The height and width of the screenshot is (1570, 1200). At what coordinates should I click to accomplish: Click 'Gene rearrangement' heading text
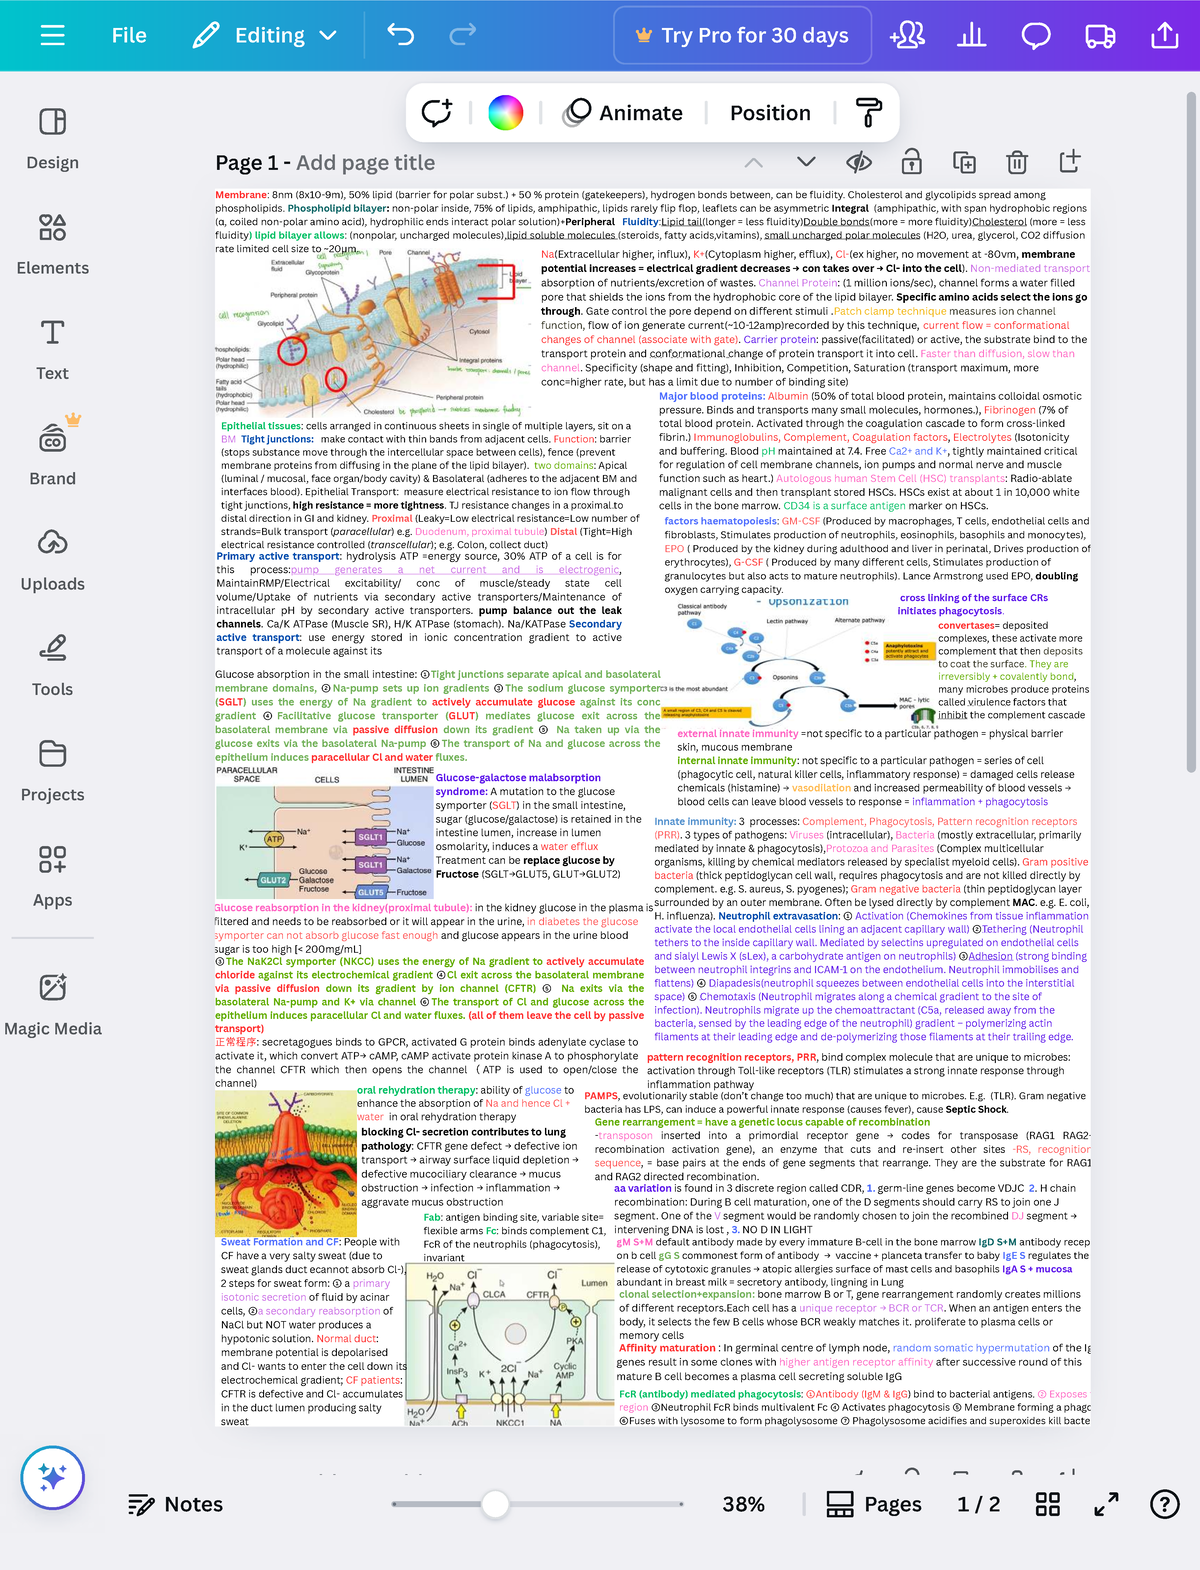[644, 1122]
